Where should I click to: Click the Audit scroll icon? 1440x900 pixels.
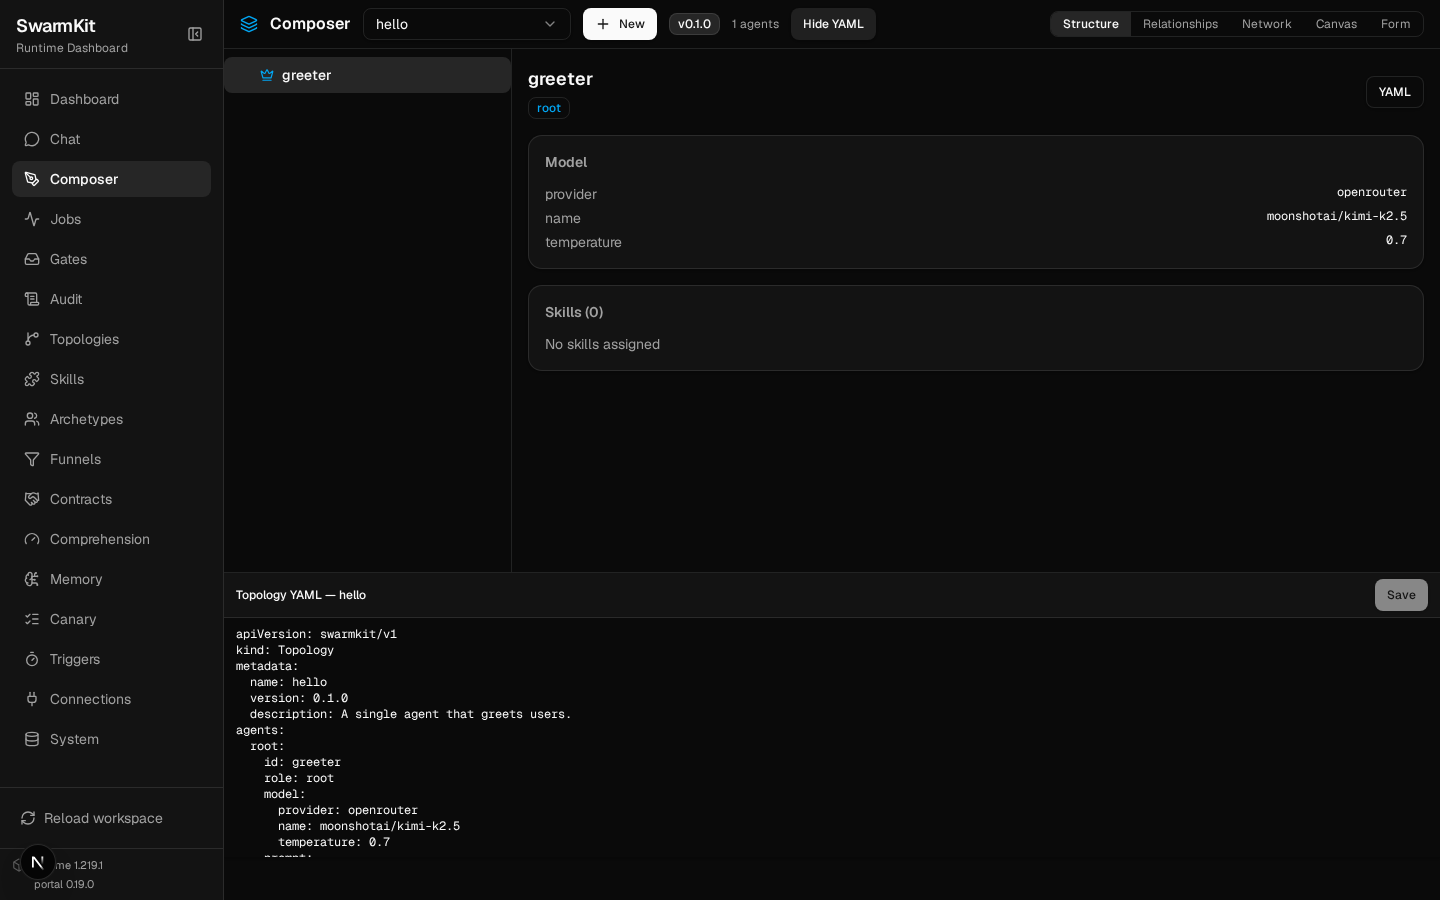(x=32, y=299)
